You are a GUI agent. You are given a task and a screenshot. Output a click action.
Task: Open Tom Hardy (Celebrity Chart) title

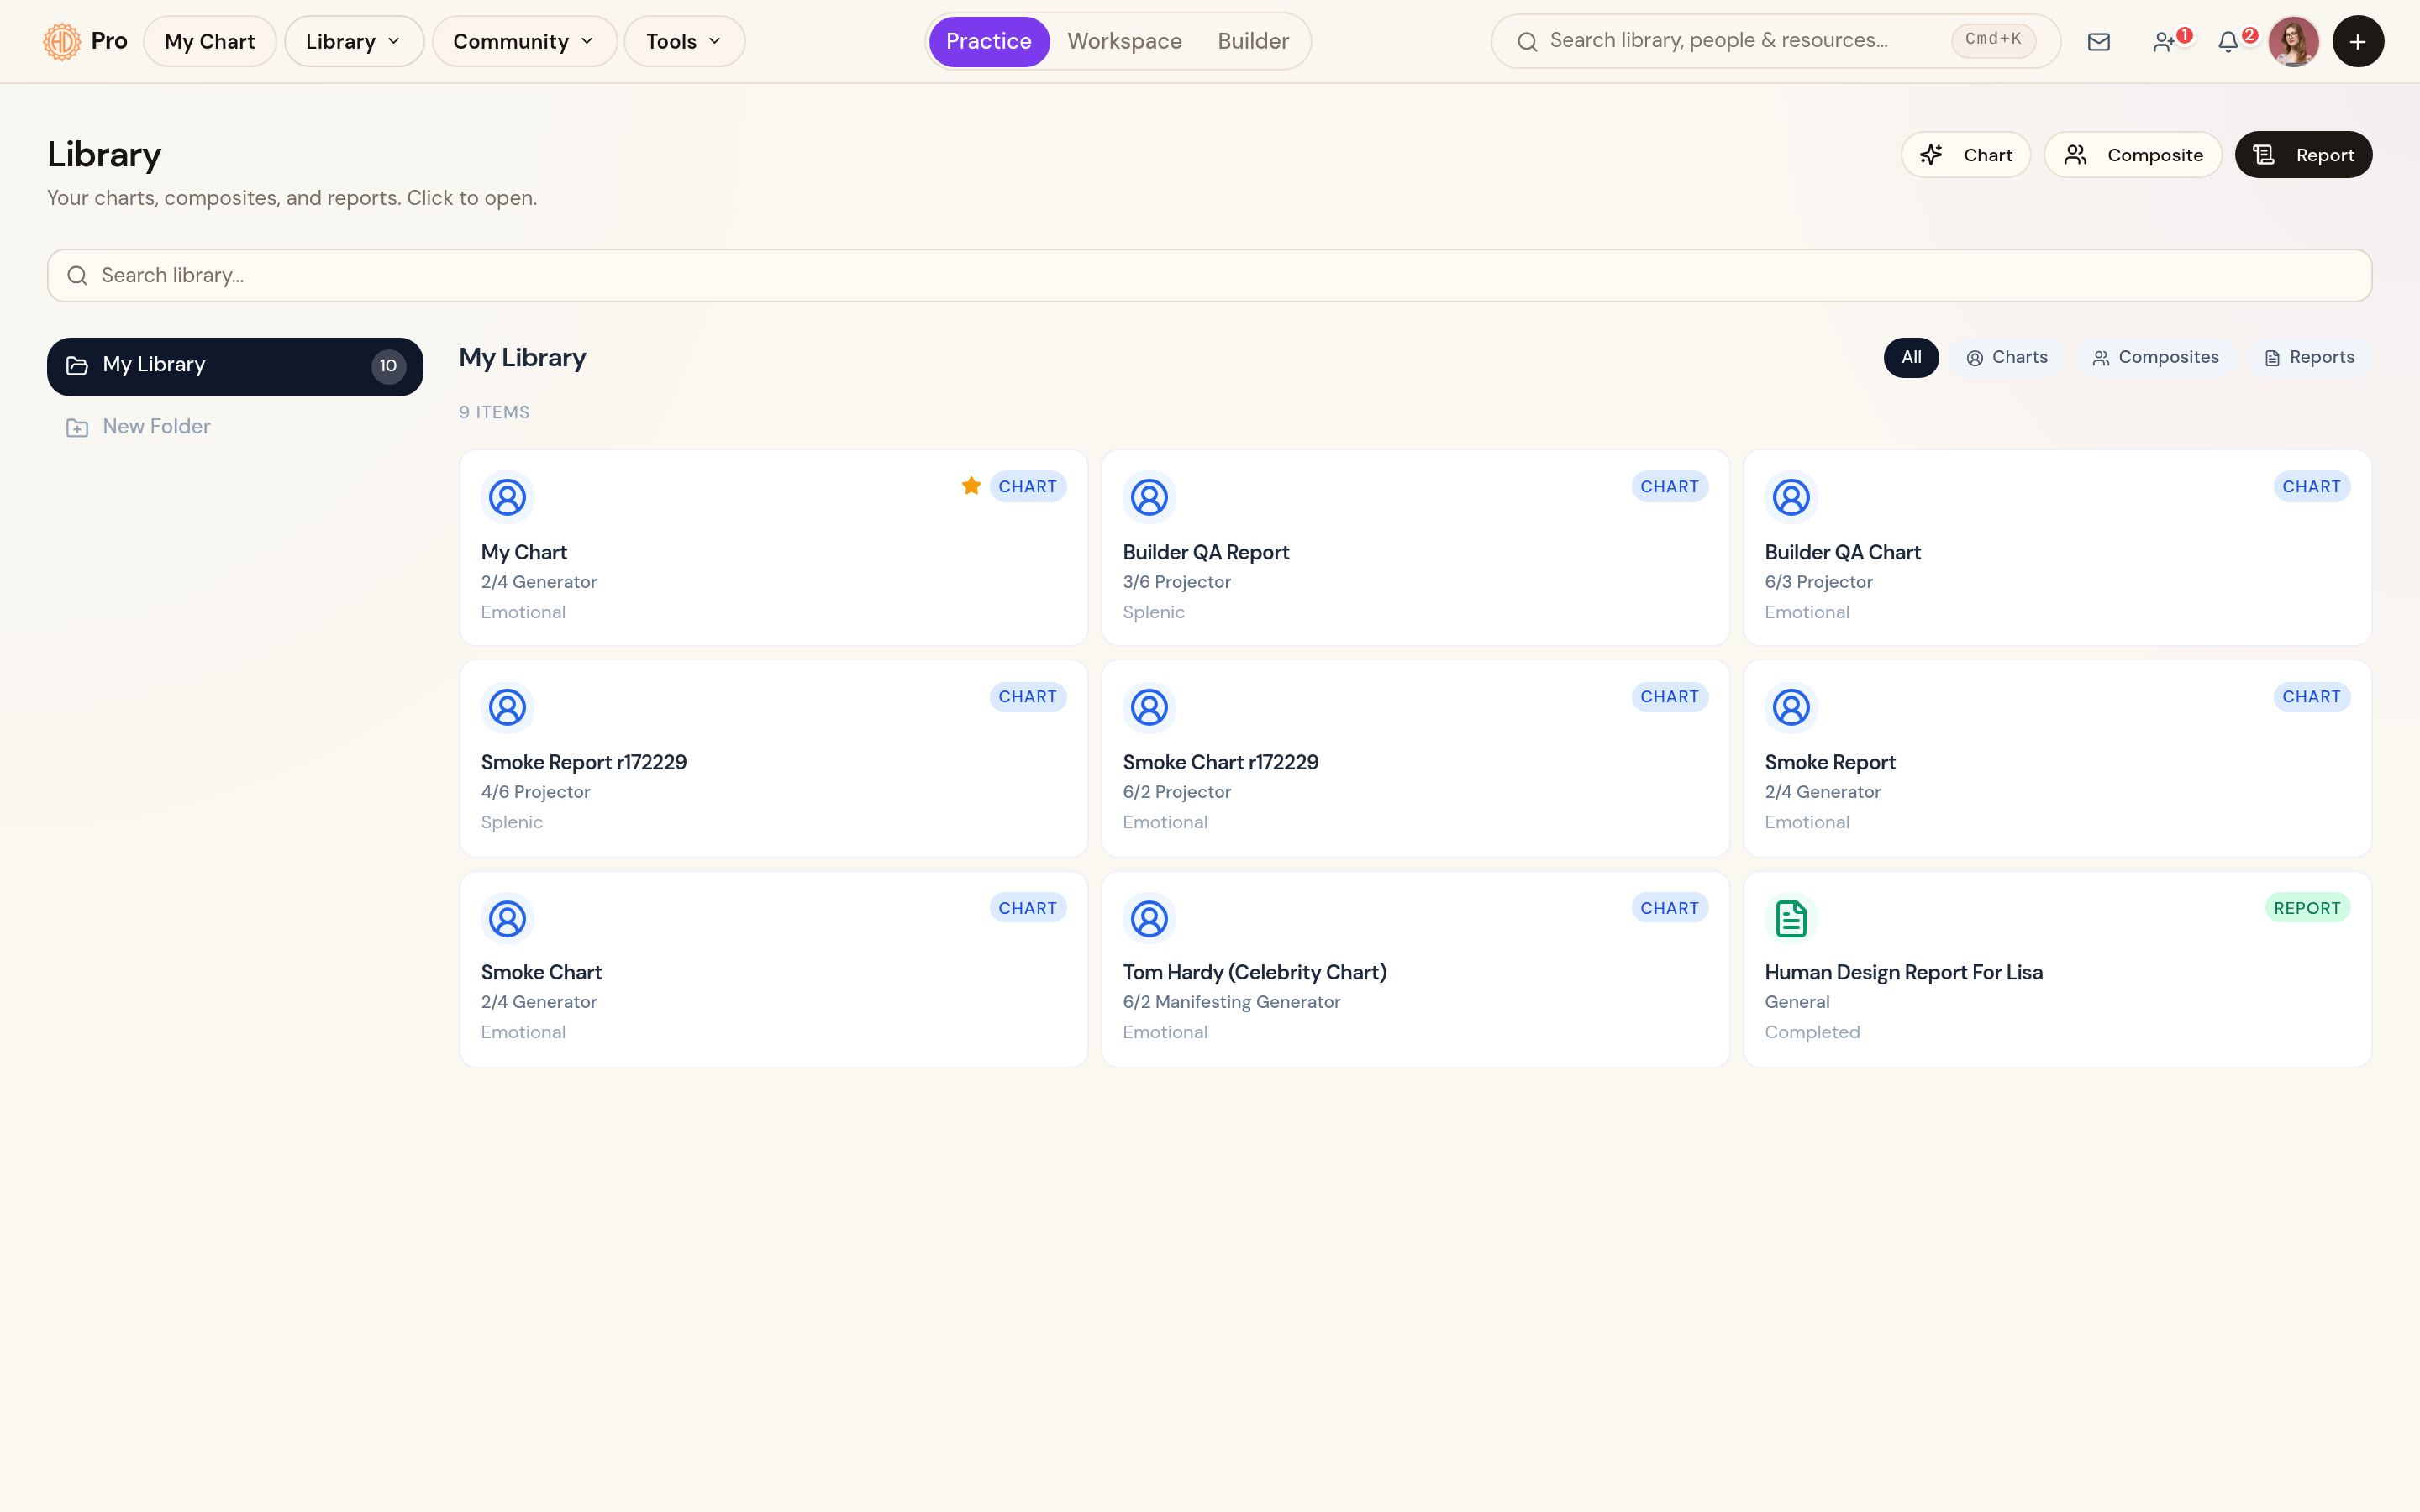[x=1254, y=972]
